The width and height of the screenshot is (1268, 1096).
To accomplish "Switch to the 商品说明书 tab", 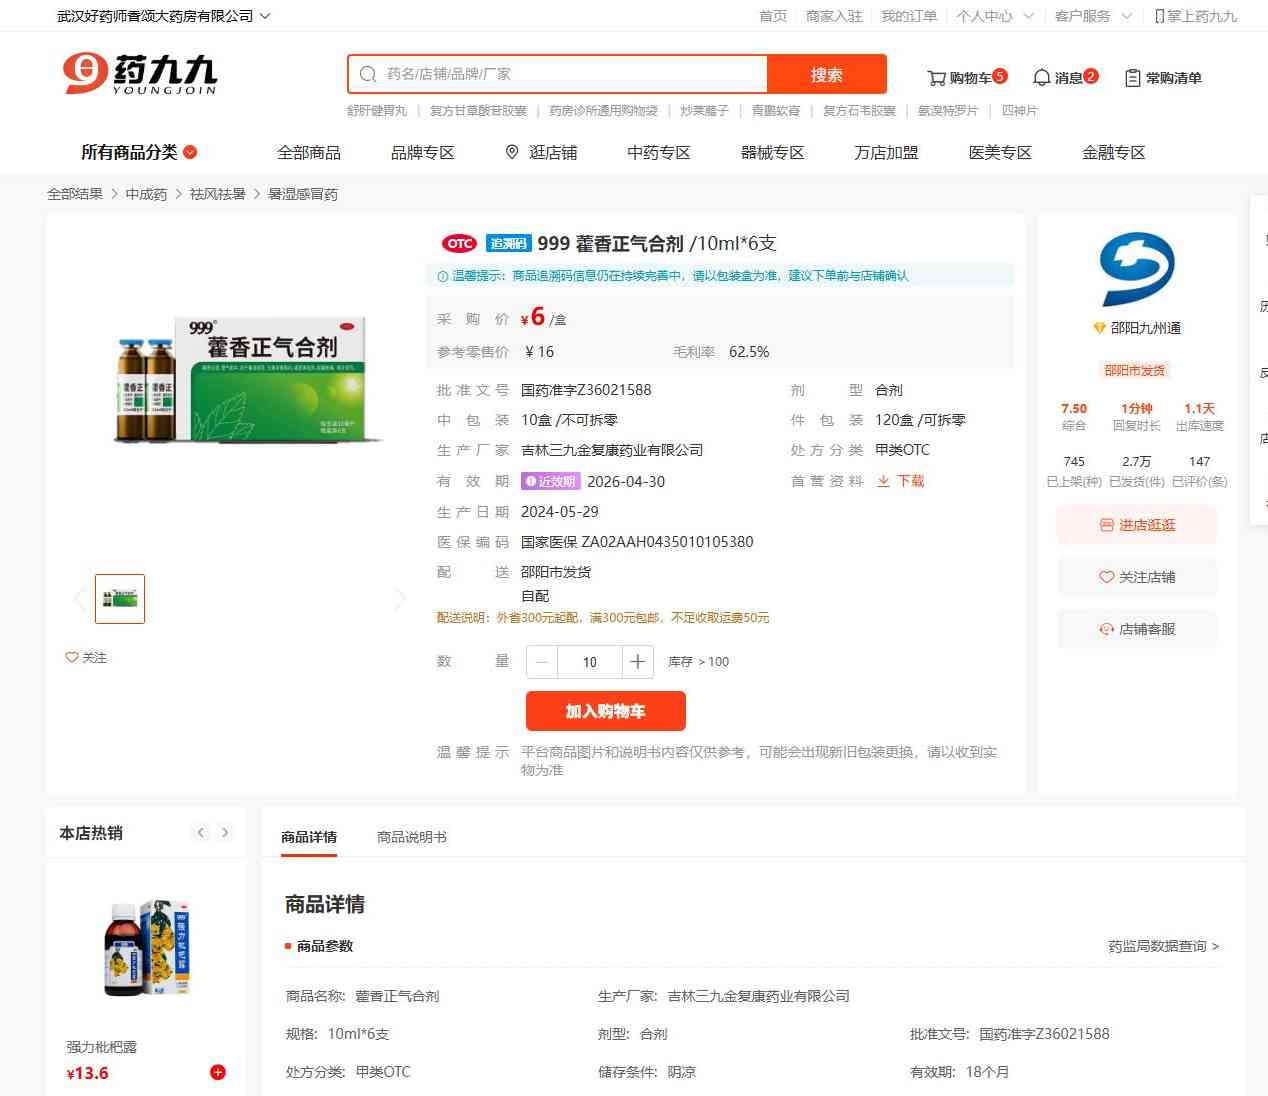I will pos(411,837).
